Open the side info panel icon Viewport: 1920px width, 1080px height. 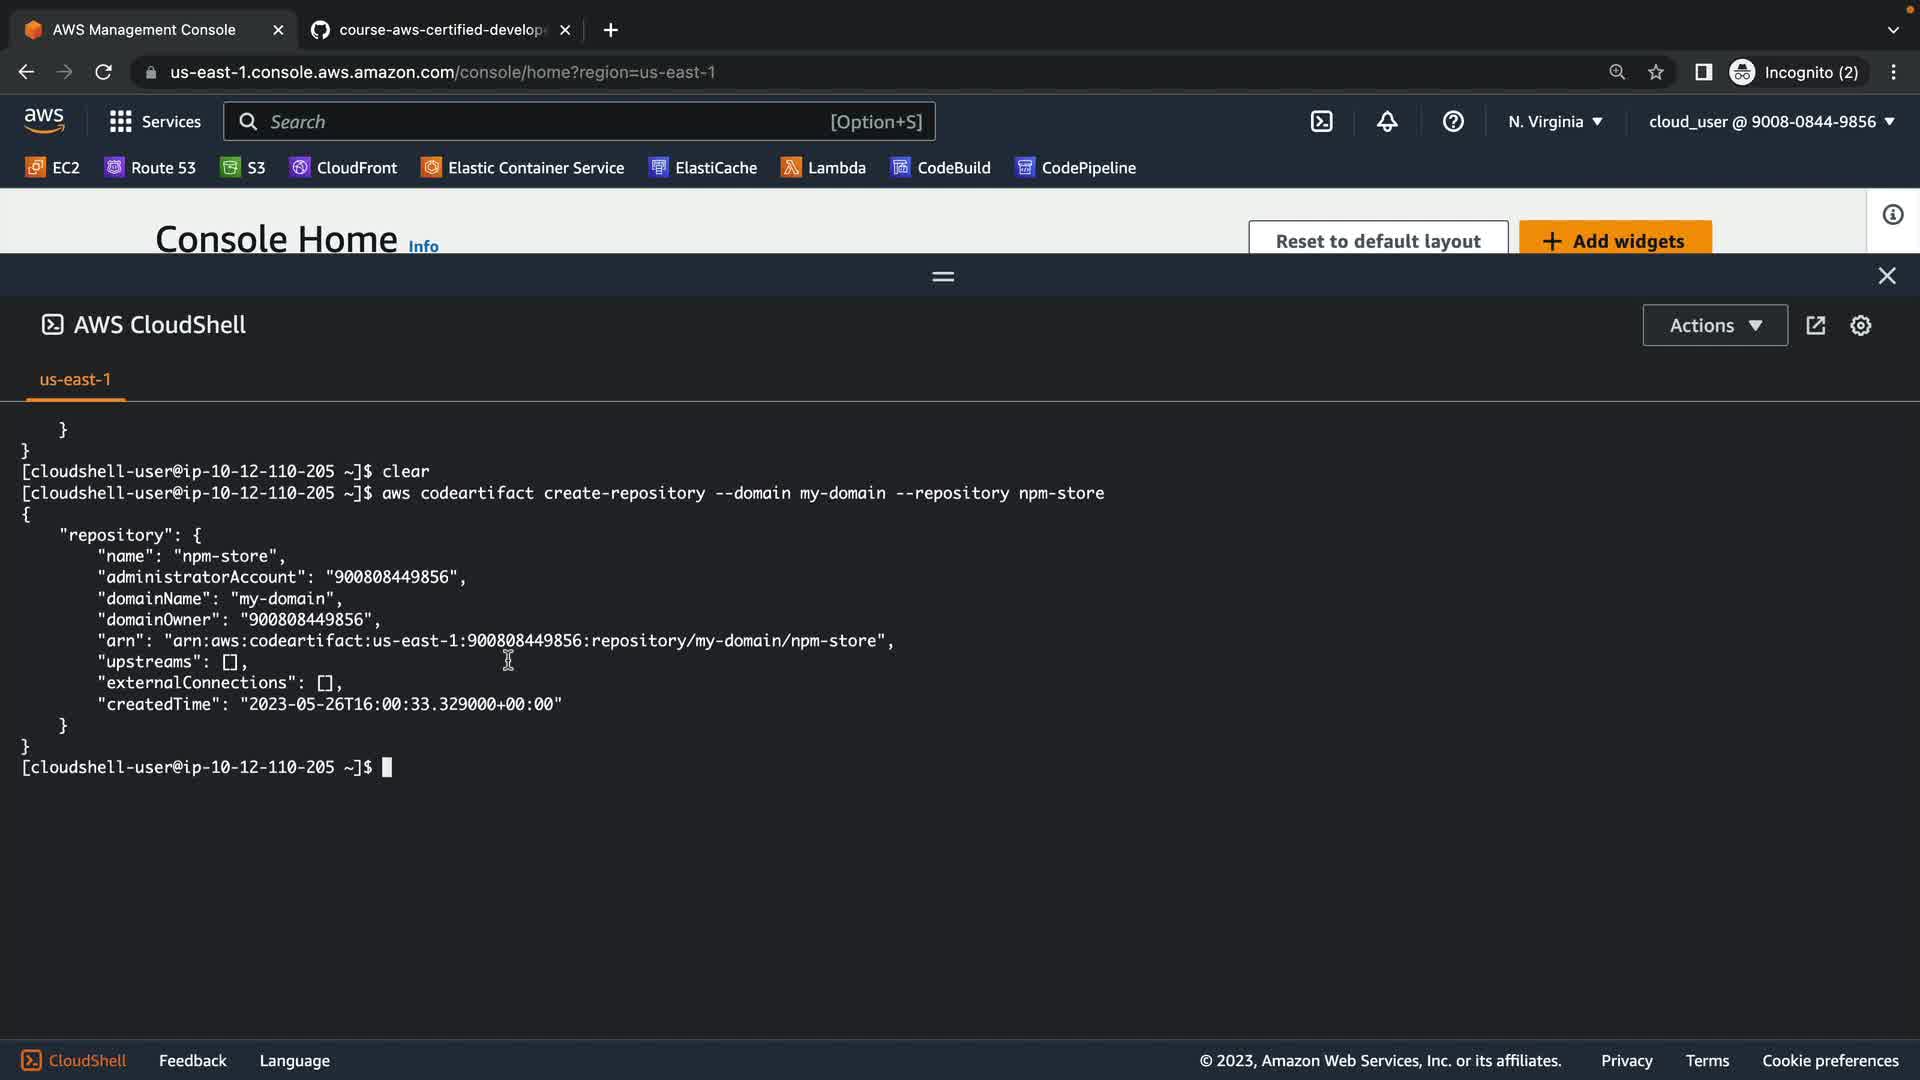1892,215
